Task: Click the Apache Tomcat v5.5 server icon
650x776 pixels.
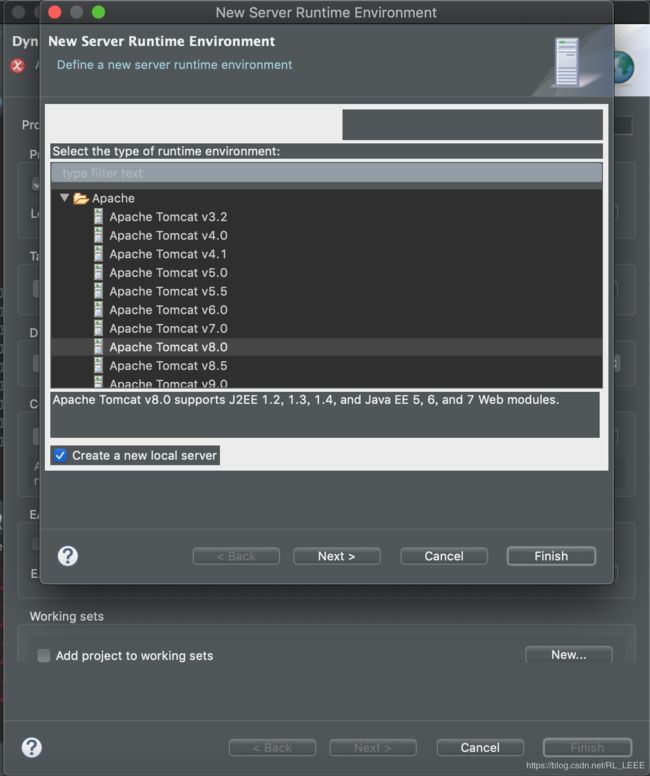Action: click(99, 291)
